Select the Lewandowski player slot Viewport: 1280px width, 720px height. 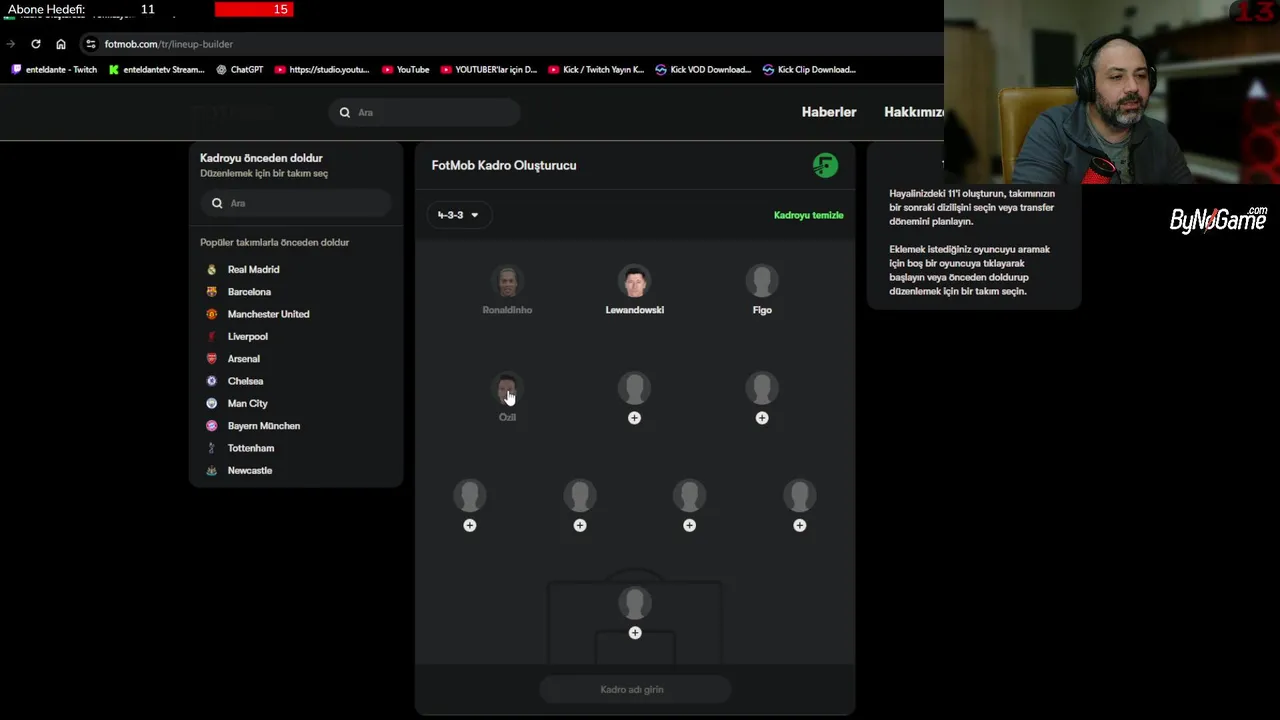coord(634,290)
